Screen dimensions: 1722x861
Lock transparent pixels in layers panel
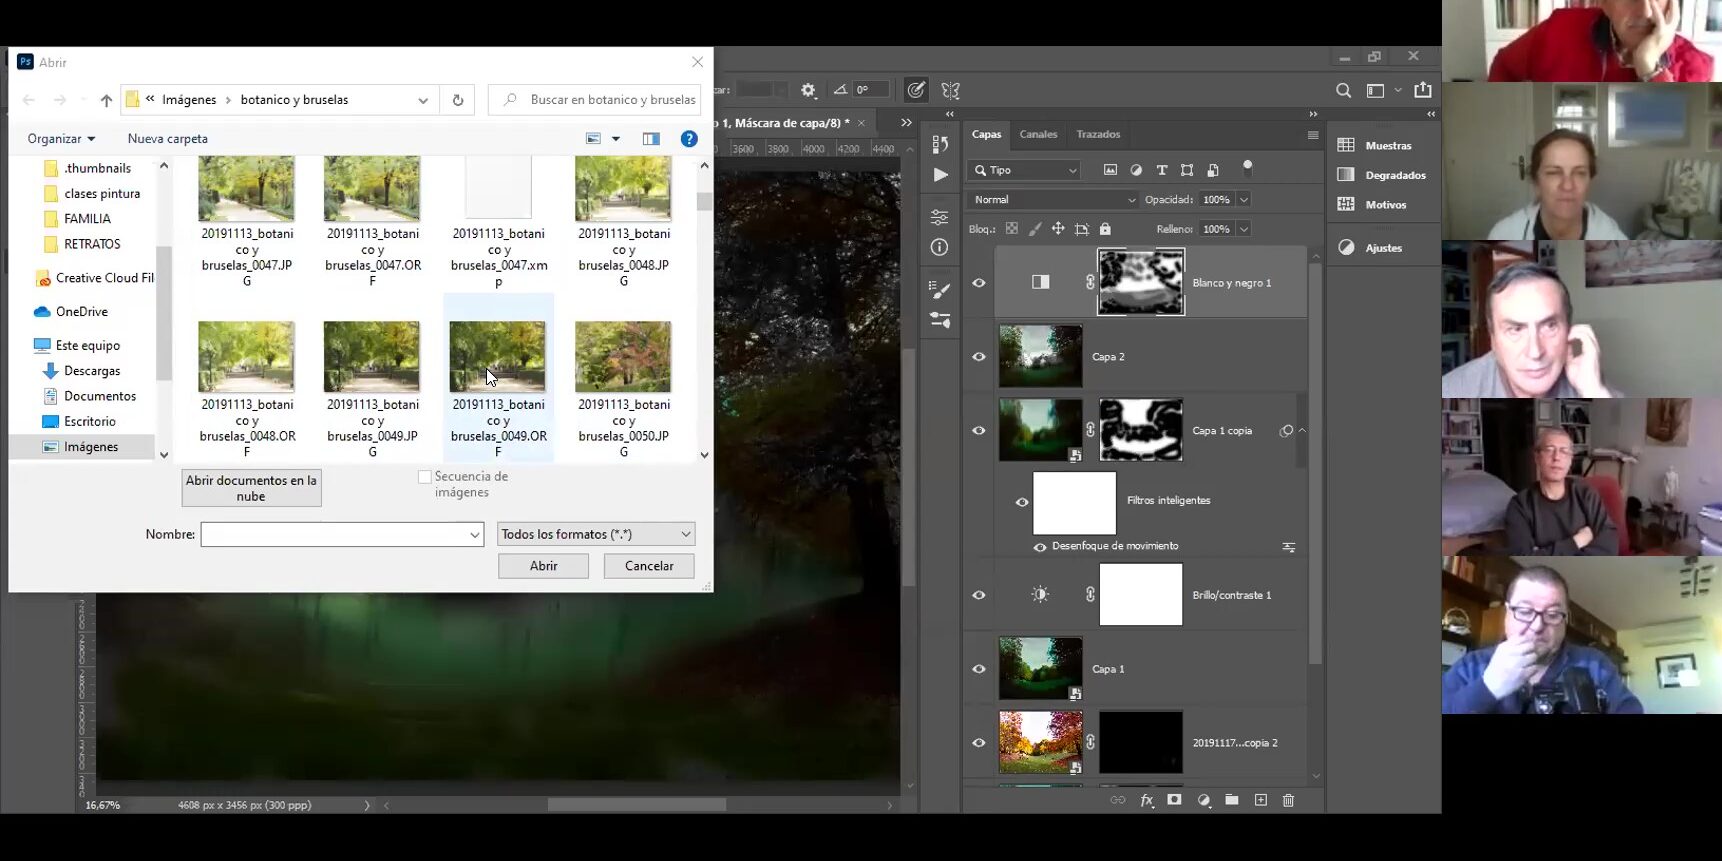[1012, 229]
